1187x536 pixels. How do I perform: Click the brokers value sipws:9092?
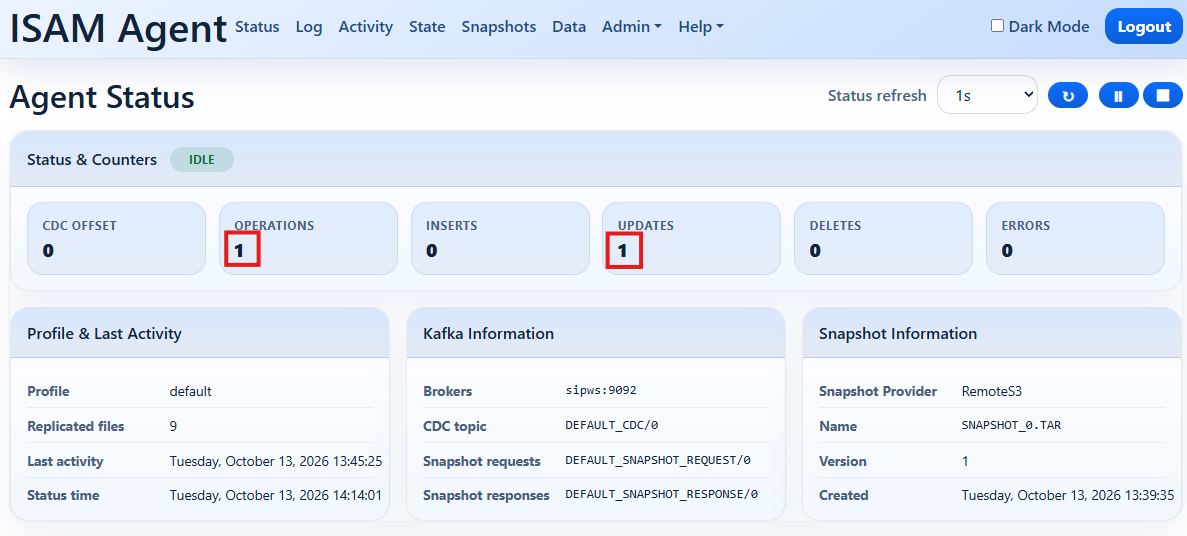click(x=601, y=391)
